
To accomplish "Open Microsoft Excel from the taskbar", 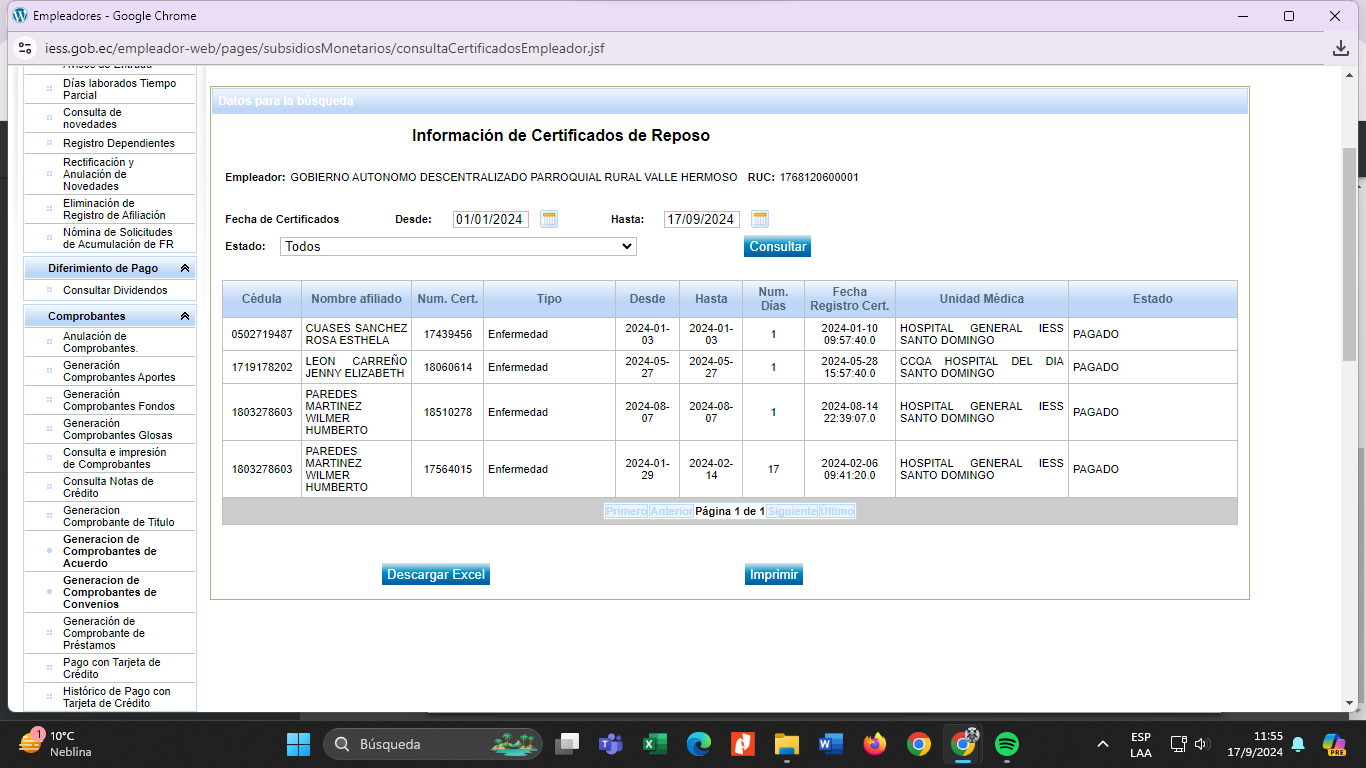I will 654,744.
